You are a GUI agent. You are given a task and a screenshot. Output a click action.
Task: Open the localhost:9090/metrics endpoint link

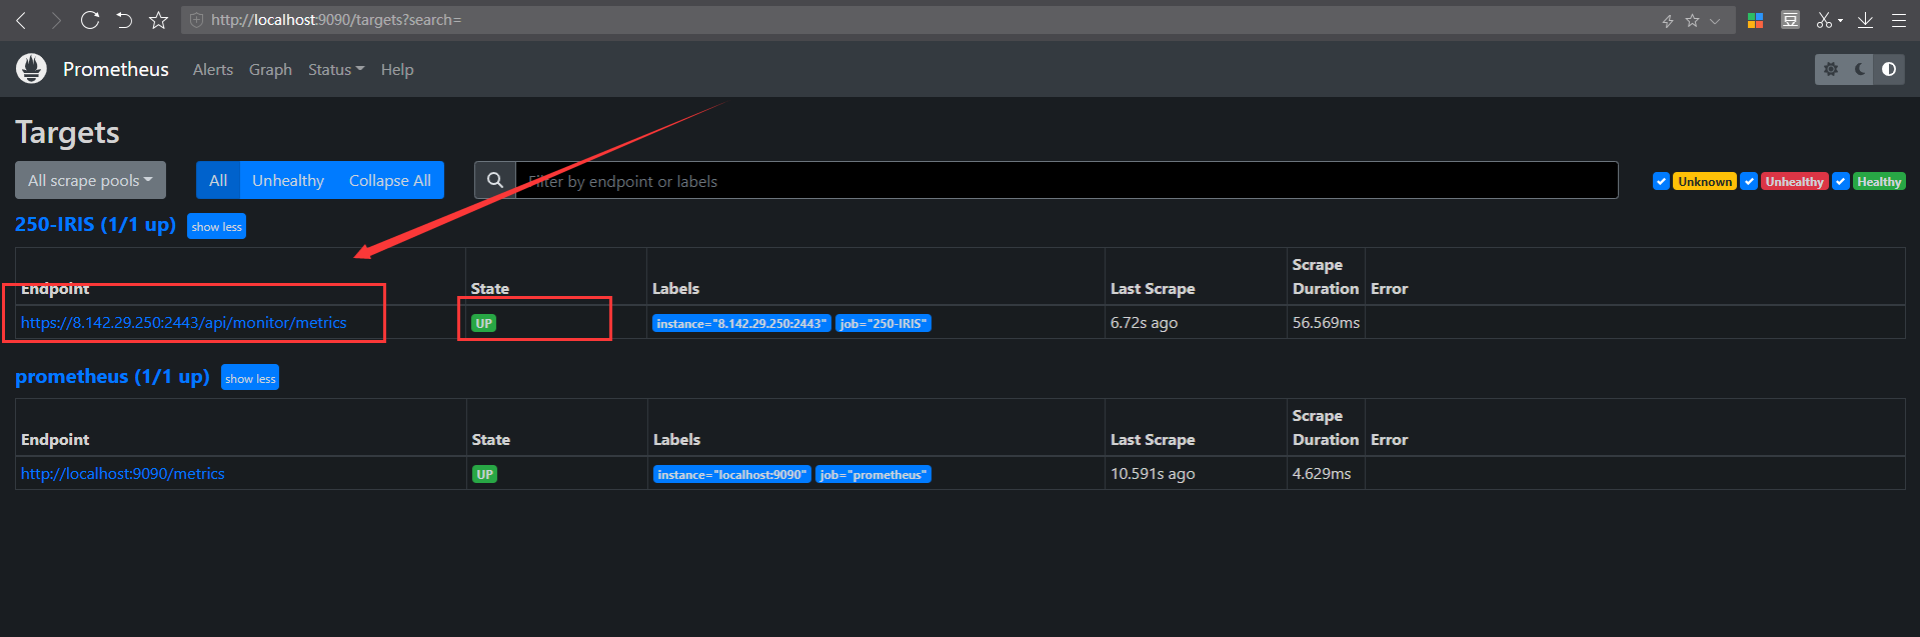[x=123, y=473]
